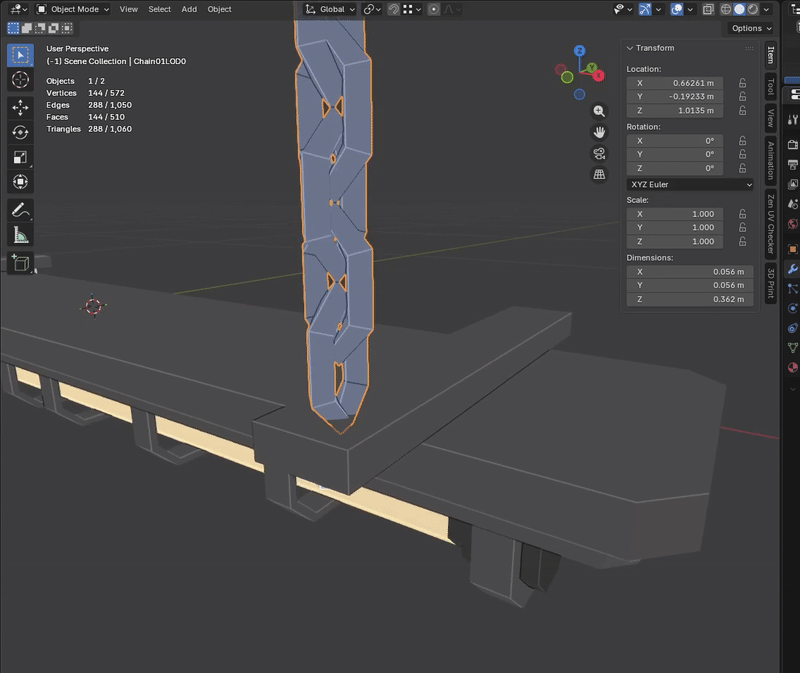Toggle camera view with the camera gizmo
Screen dimensions: 800x673
[x=599, y=153]
